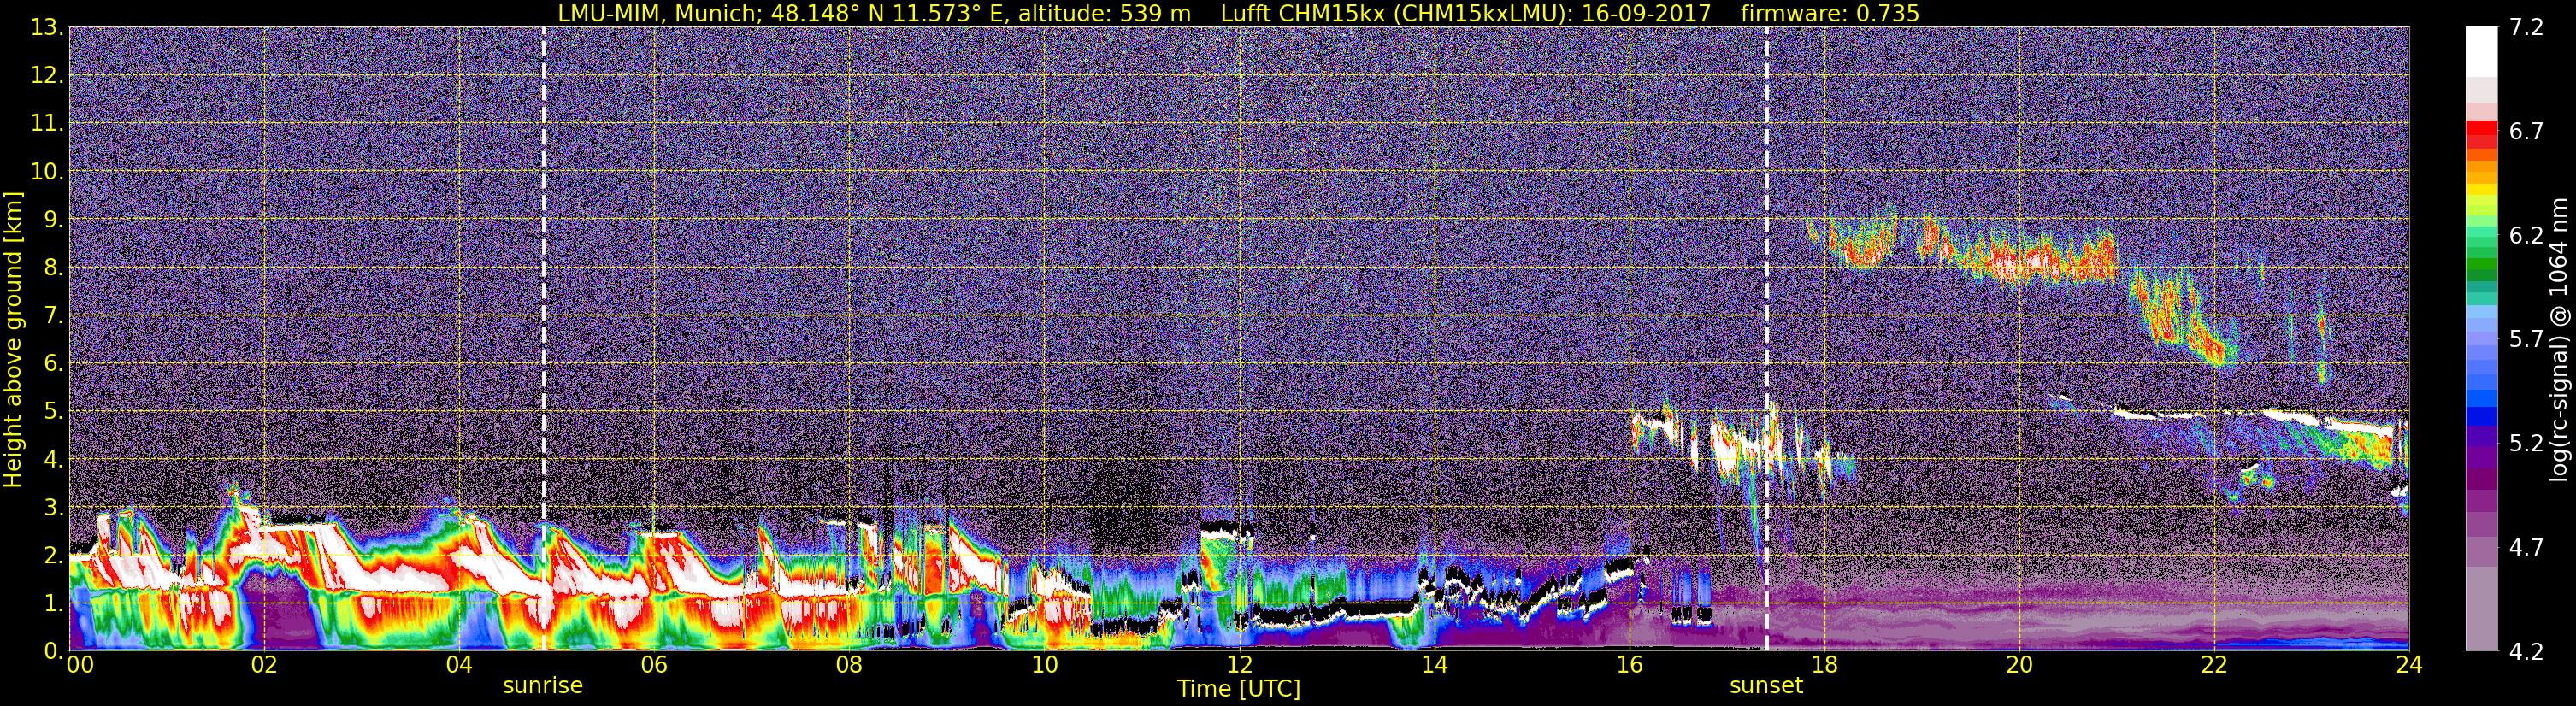Click the '12' time axis tick label
This screenshot has height=706, width=2576.
click(x=1239, y=666)
